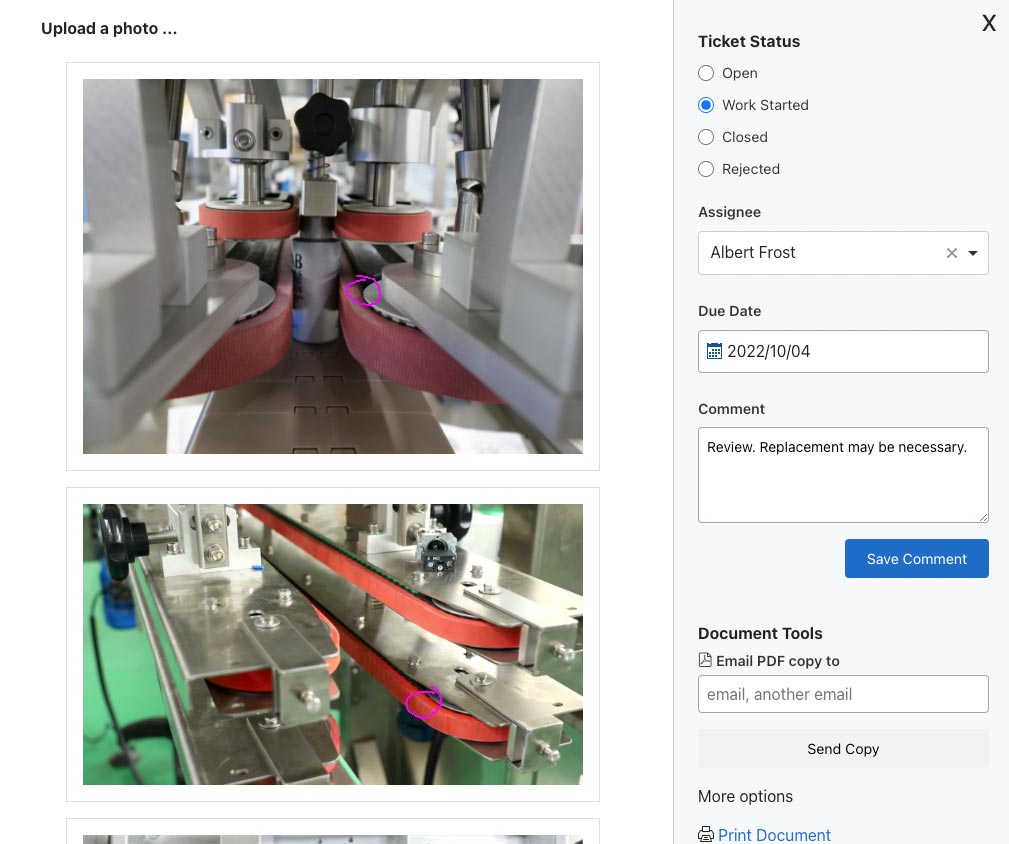The image size is (1009, 844).
Task: Click the PDF icon beside Email PDF copy
Action: [705, 660]
